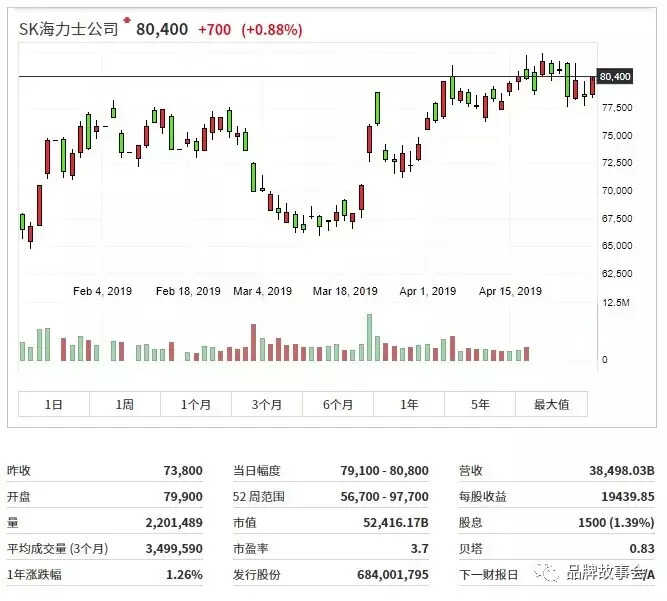This screenshot has height=601, width=667.
Task: Click the tallest green volume bar
Action: tap(369, 337)
